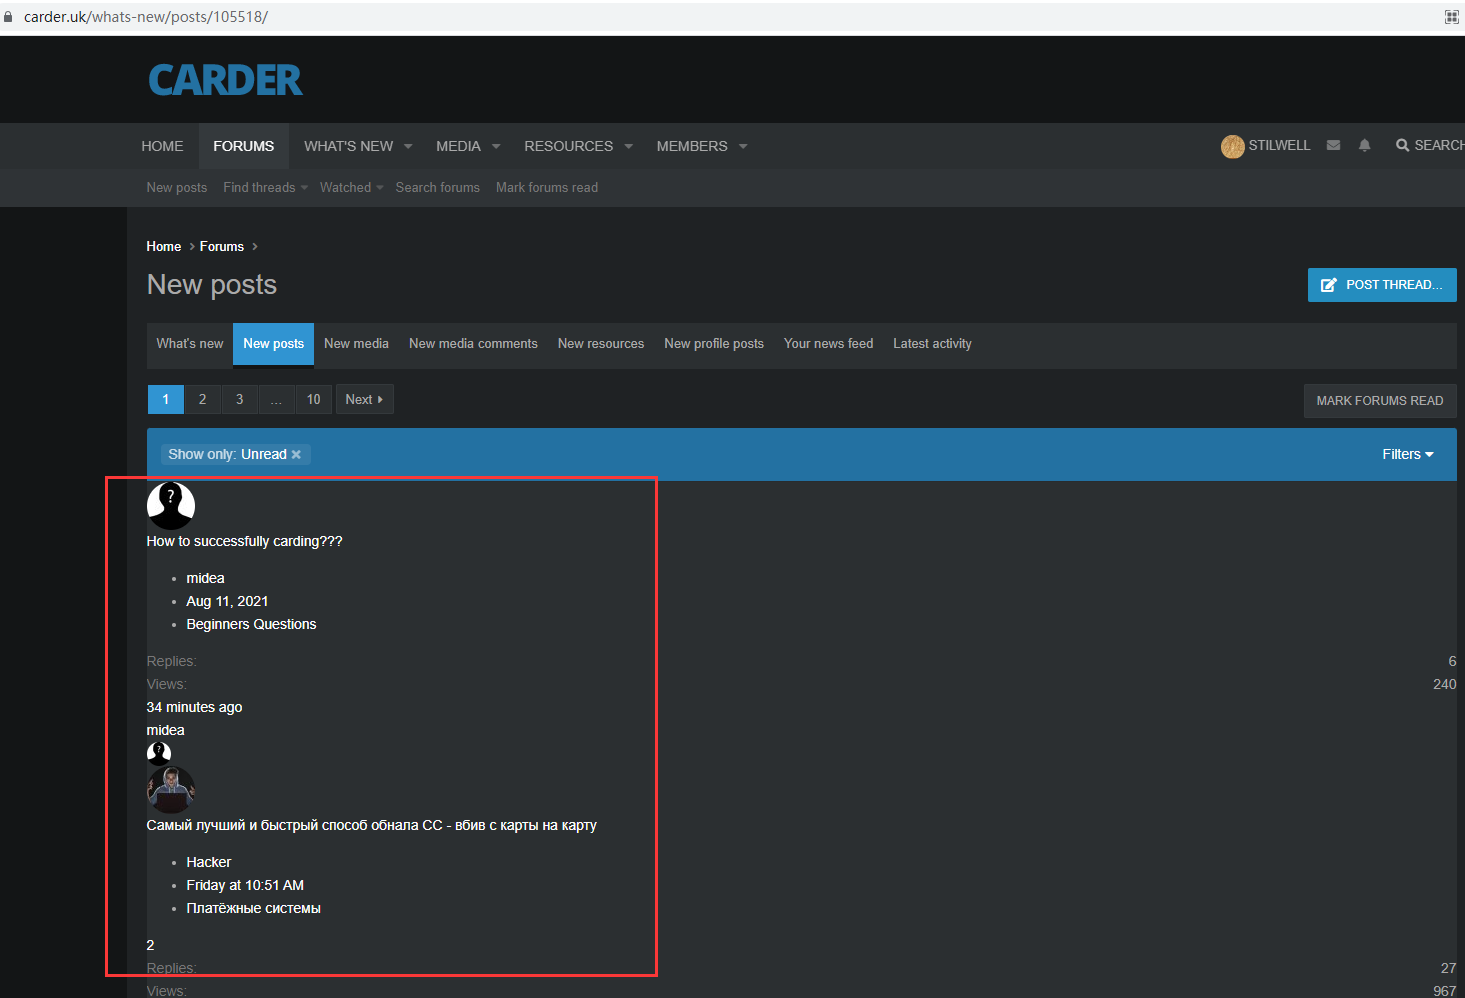
Task: Click the alerts bell icon
Action: click(1364, 146)
